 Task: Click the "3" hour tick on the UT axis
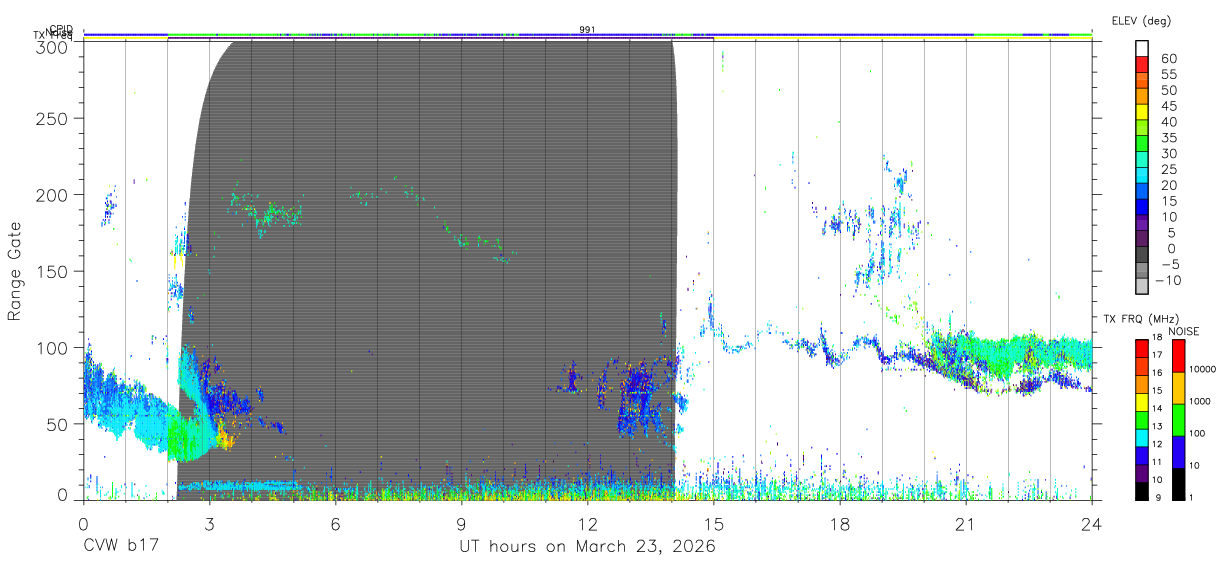pyautogui.click(x=209, y=524)
